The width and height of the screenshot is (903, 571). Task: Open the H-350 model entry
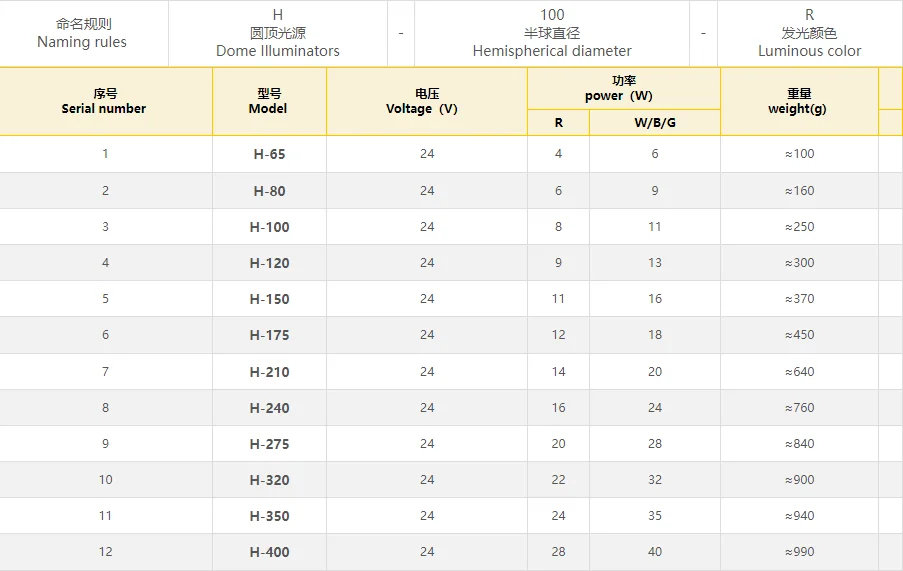(269, 516)
